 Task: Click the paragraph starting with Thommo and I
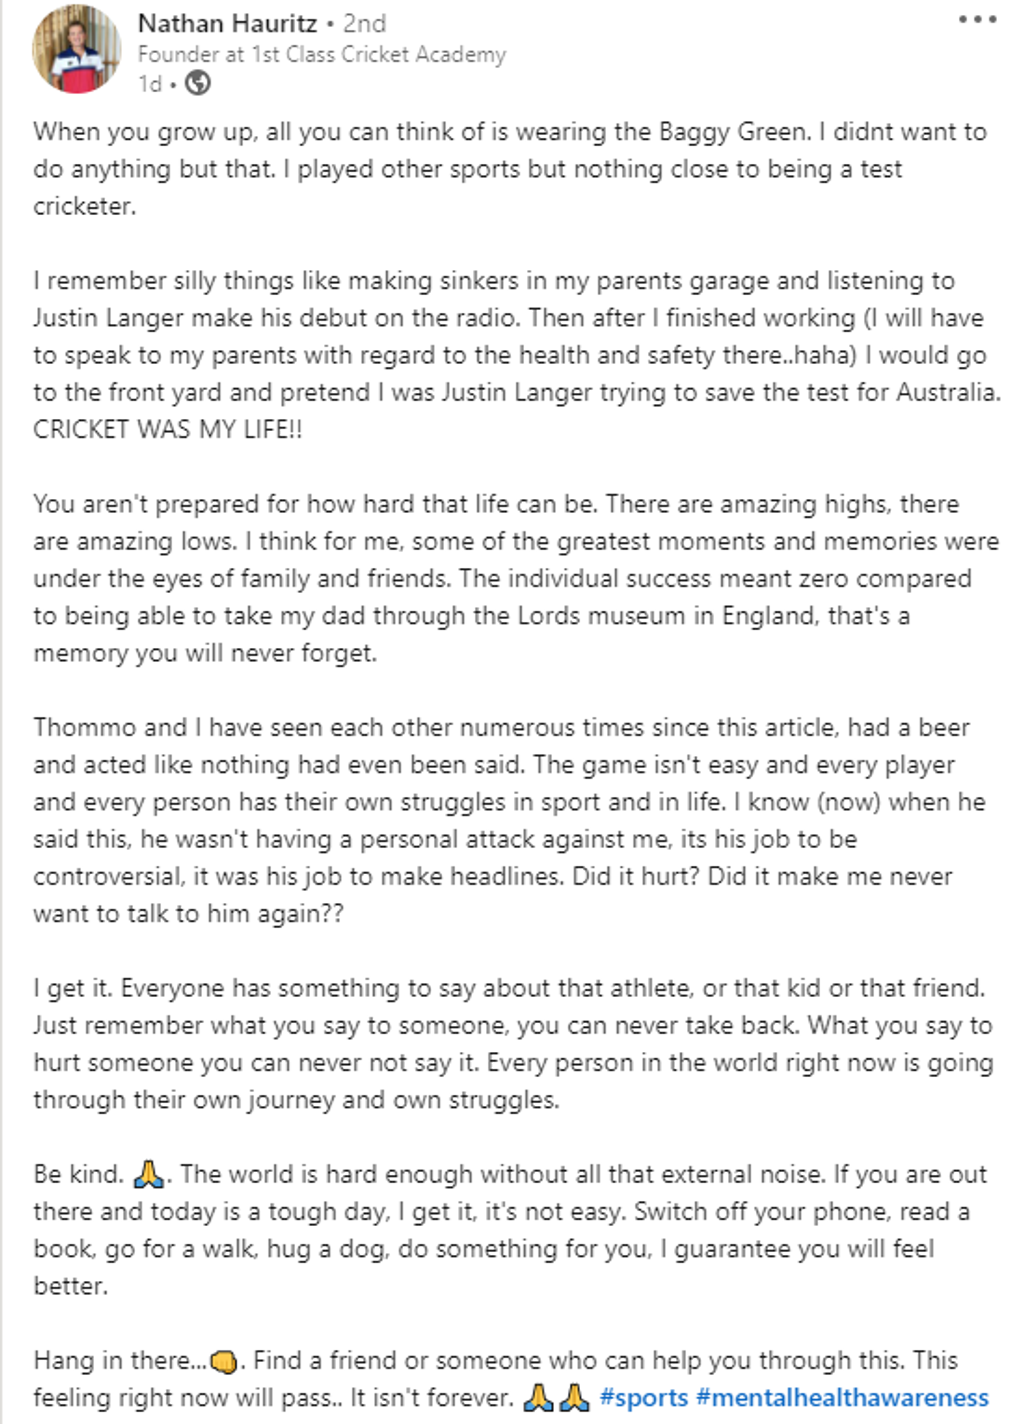(x=510, y=820)
